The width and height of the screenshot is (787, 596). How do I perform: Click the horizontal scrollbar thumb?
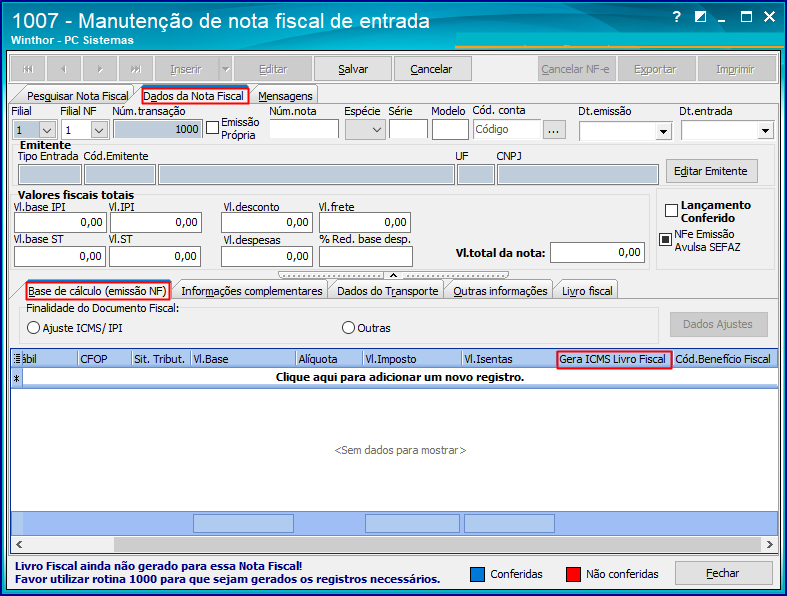(438, 544)
